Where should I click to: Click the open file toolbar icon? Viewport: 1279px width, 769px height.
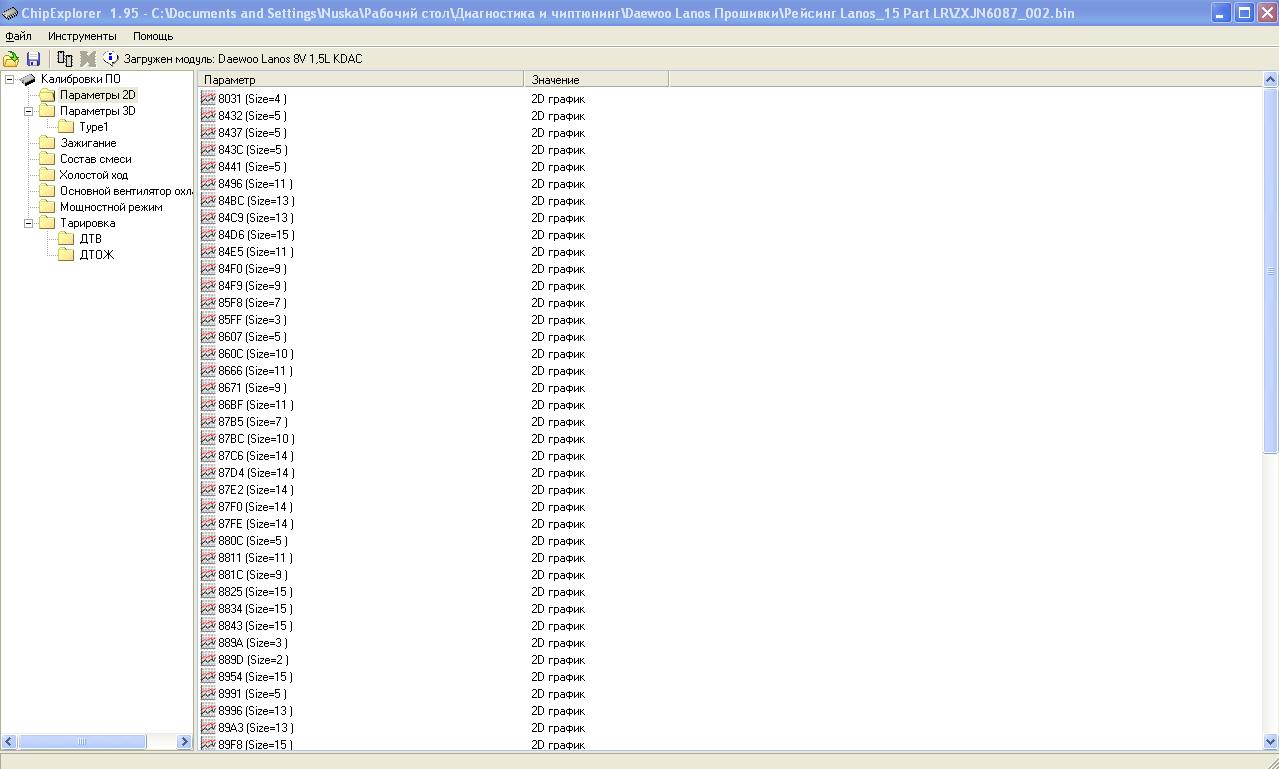tap(11, 59)
